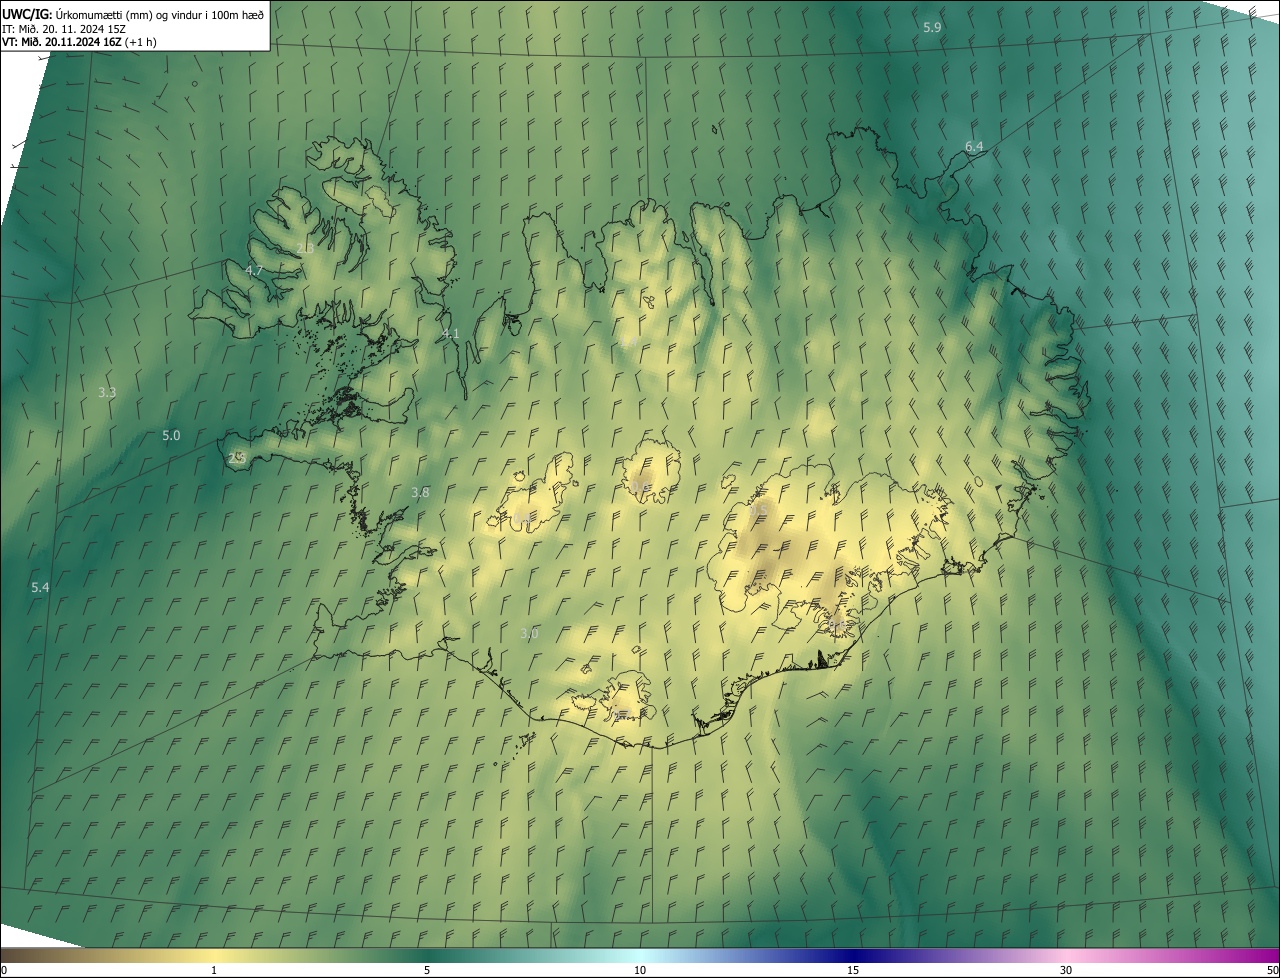Click the color scale at tick 0
The width and height of the screenshot is (1280, 978).
coord(3,970)
